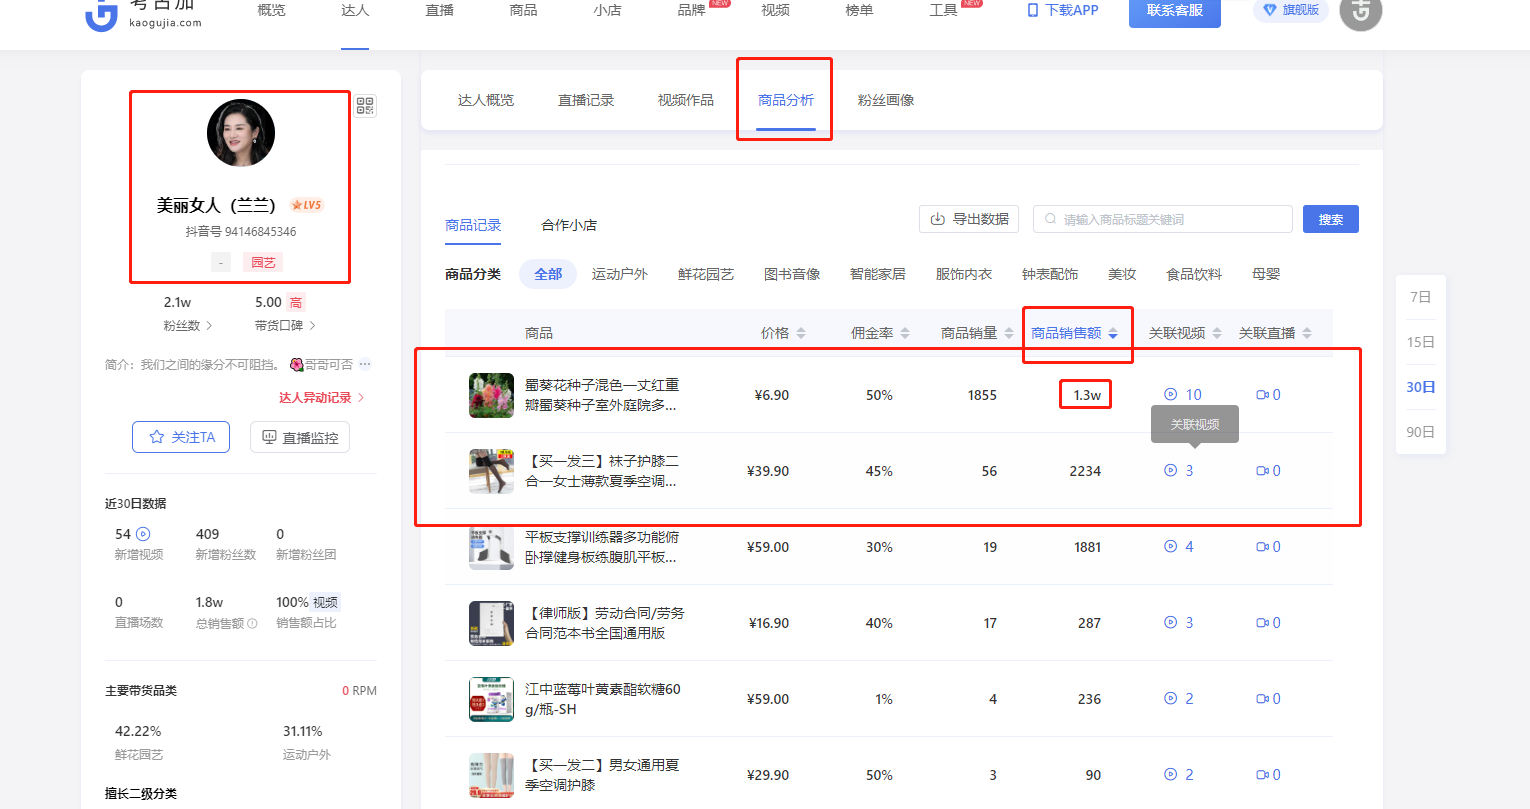Select the 7日 time range
This screenshot has height=809, width=1530.
(1420, 297)
